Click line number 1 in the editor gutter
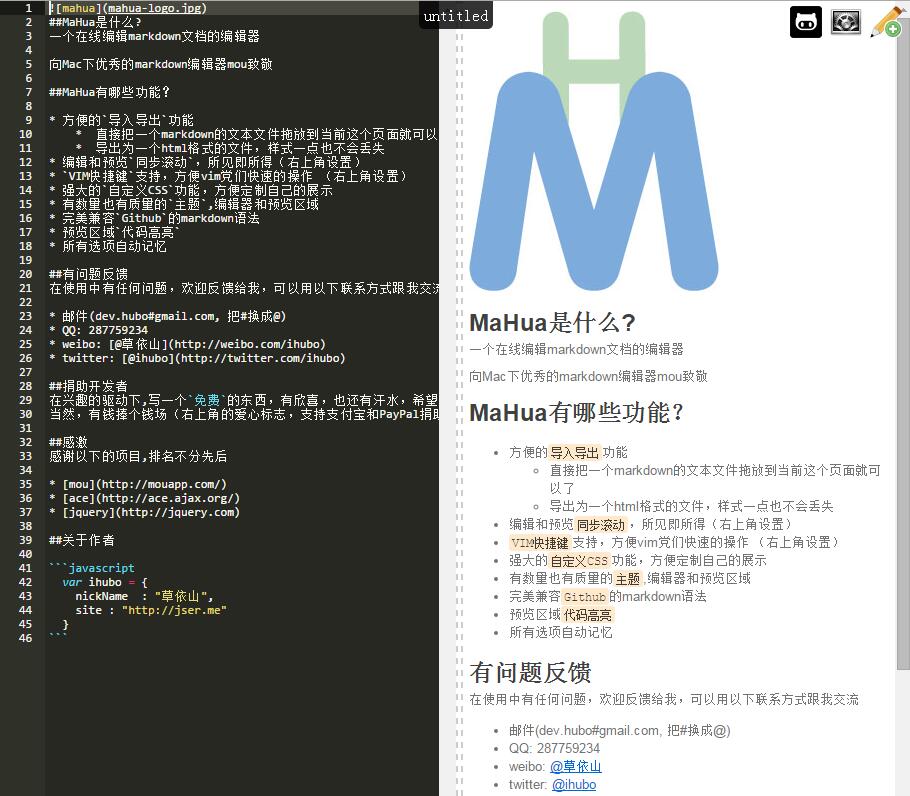910x796 pixels. [30, 7]
